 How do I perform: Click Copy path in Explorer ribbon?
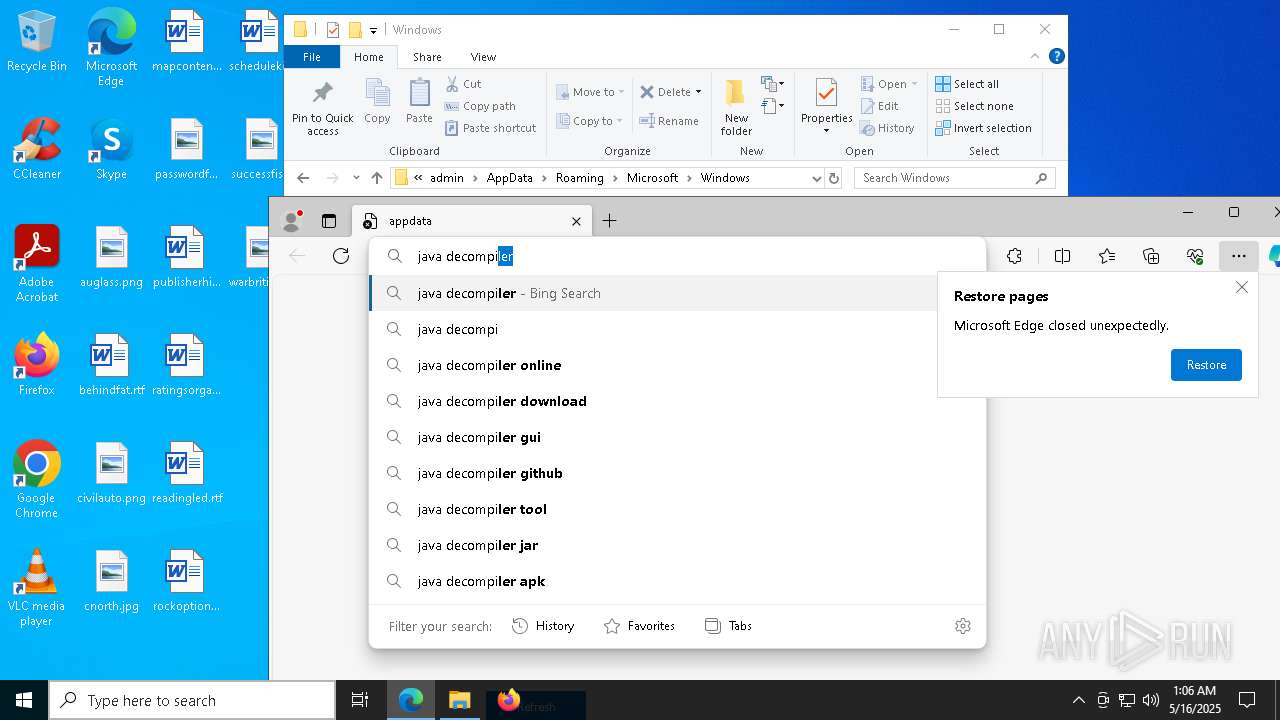[480, 106]
